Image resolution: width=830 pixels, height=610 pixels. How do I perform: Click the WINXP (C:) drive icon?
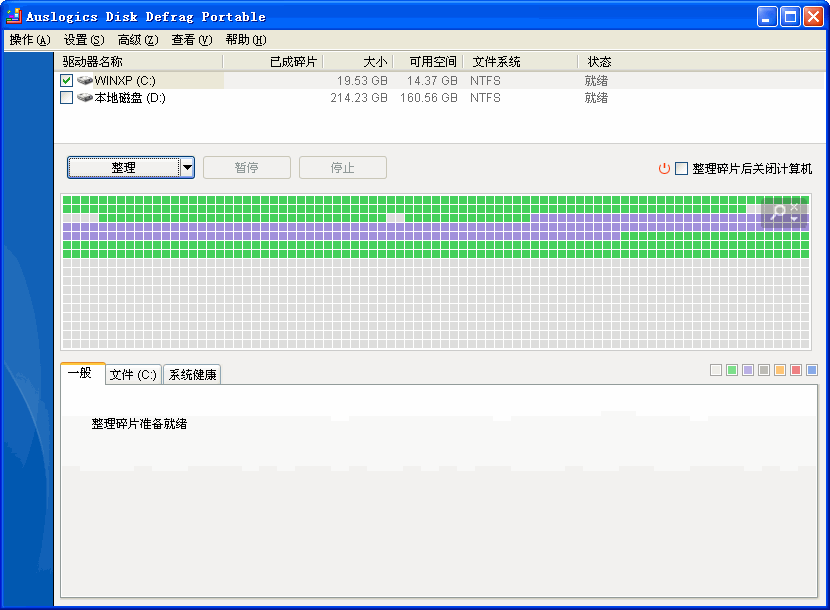(x=85, y=80)
